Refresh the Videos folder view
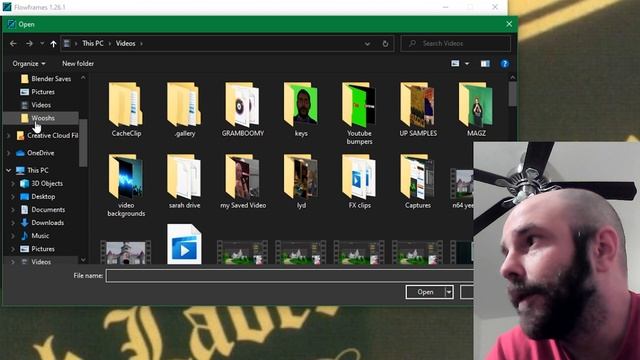 coord(385,44)
